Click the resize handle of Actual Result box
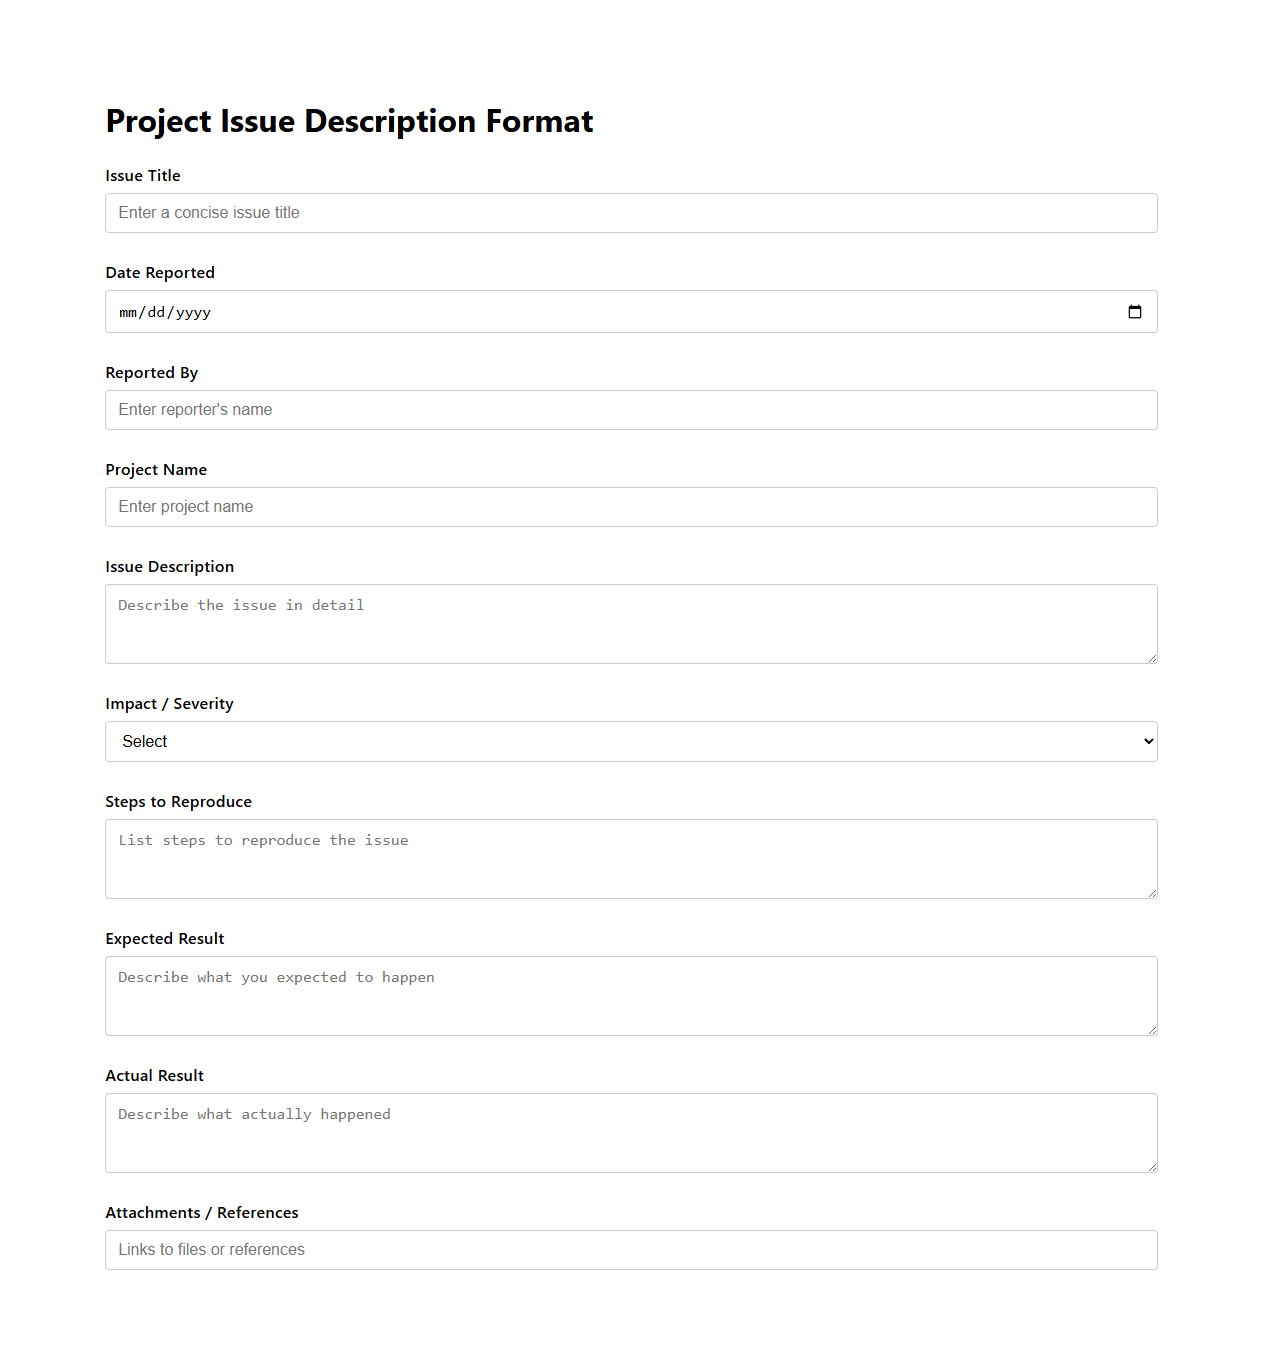This screenshot has height=1370, width=1263. point(1152,1167)
